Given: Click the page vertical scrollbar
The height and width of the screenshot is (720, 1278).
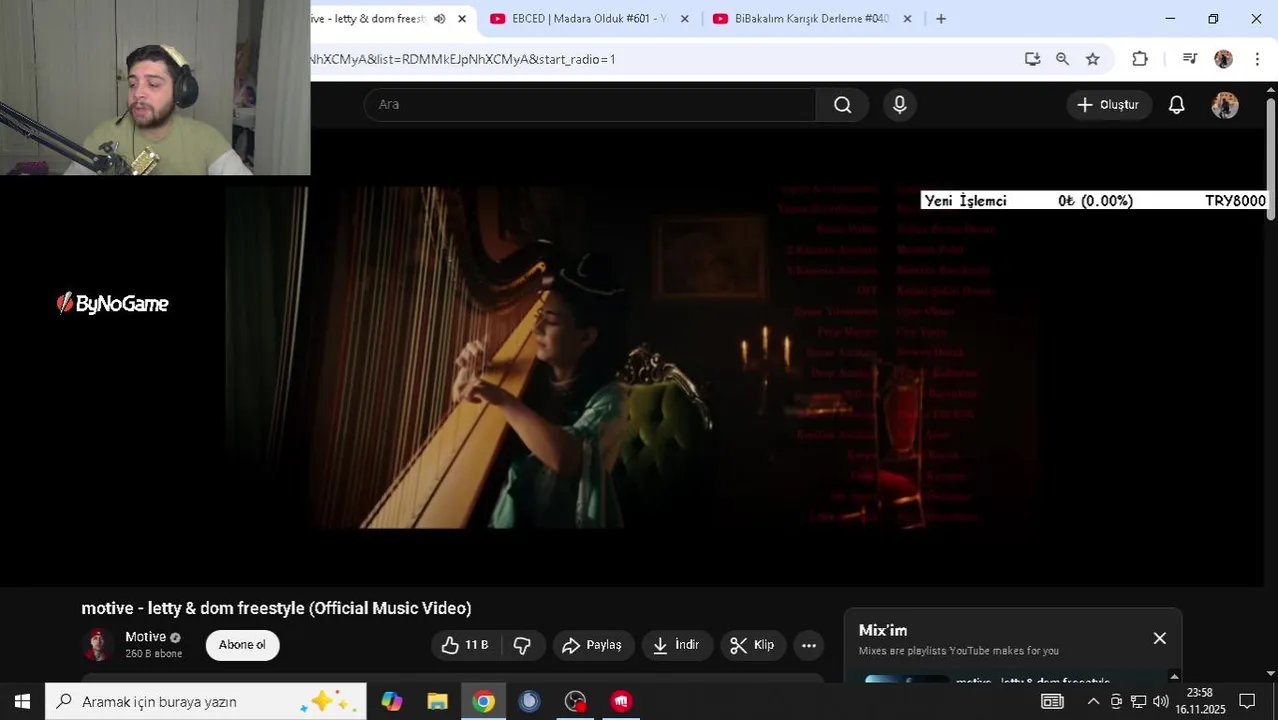Looking at the screenshot, I should [x=1271, y=160].
